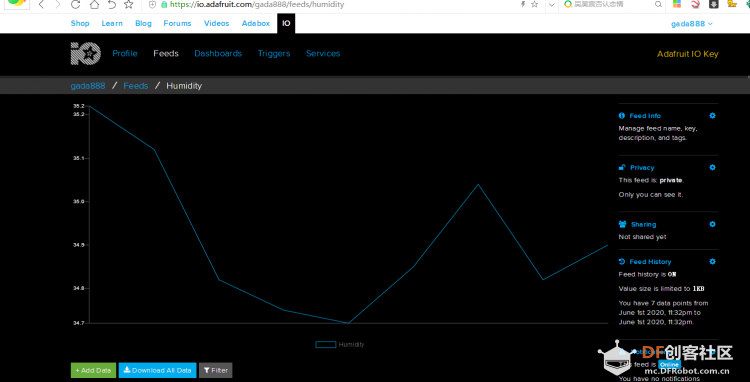Click gada888 in the breadcrumb
The height and width of the screenshot is (382, 750).
pos(88,86)
